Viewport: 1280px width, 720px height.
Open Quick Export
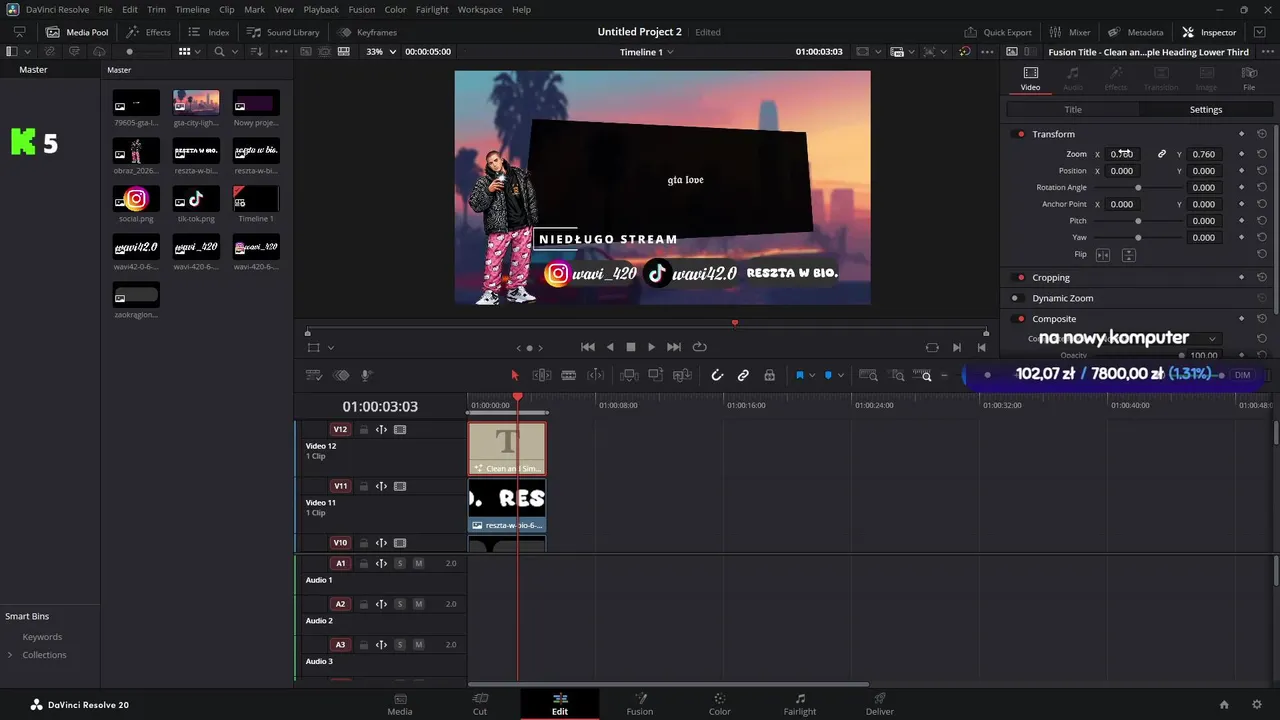tap(997, 32)
